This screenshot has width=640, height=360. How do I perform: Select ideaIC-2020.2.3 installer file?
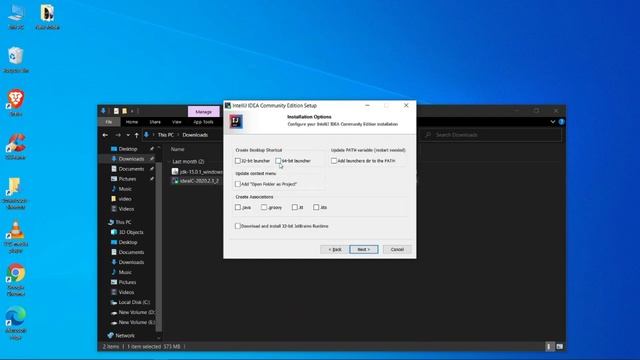coord(196,181)
